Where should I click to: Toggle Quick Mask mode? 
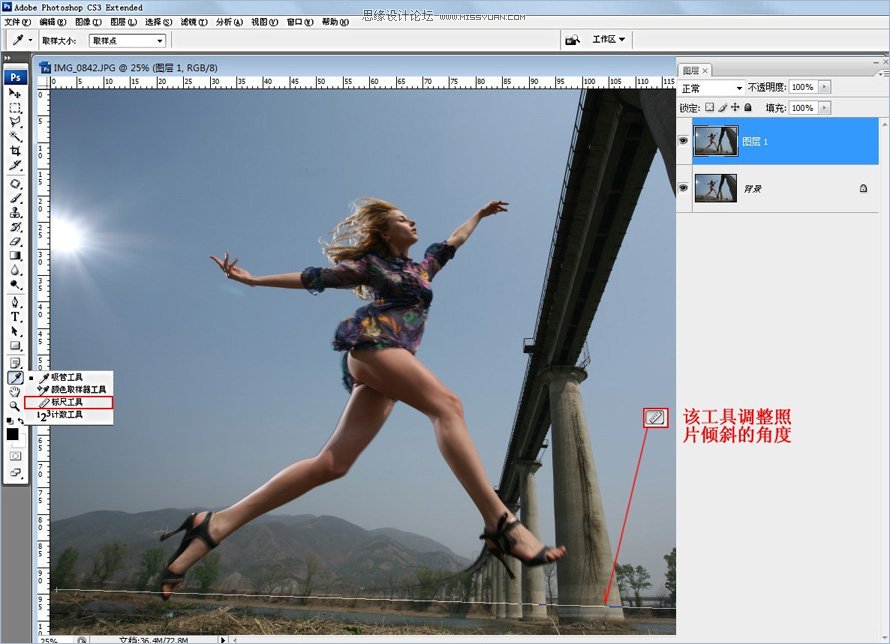[x=15, y=456]
